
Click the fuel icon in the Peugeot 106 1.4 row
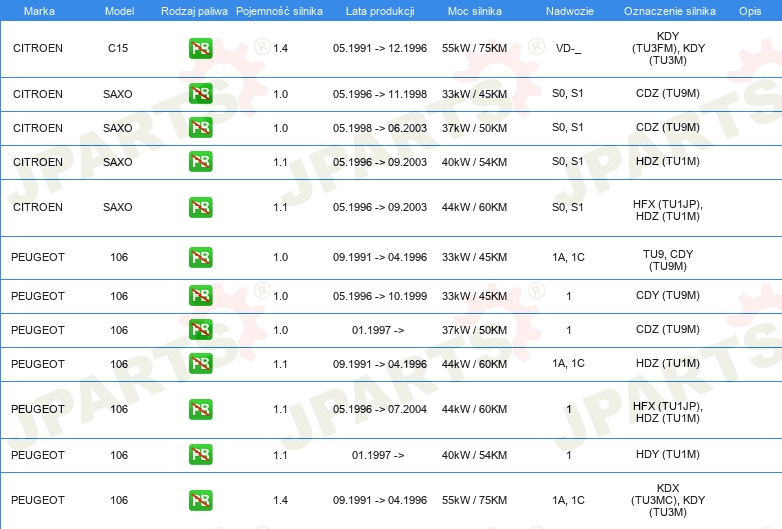[x=200, y=500]
